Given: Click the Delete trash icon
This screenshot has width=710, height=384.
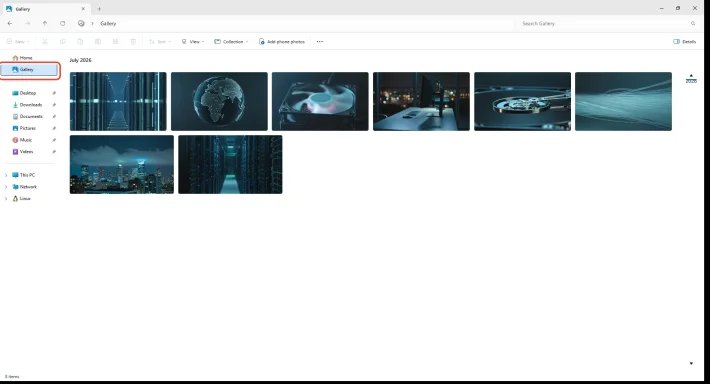Looking at the screenshot, I should point(133,42).
